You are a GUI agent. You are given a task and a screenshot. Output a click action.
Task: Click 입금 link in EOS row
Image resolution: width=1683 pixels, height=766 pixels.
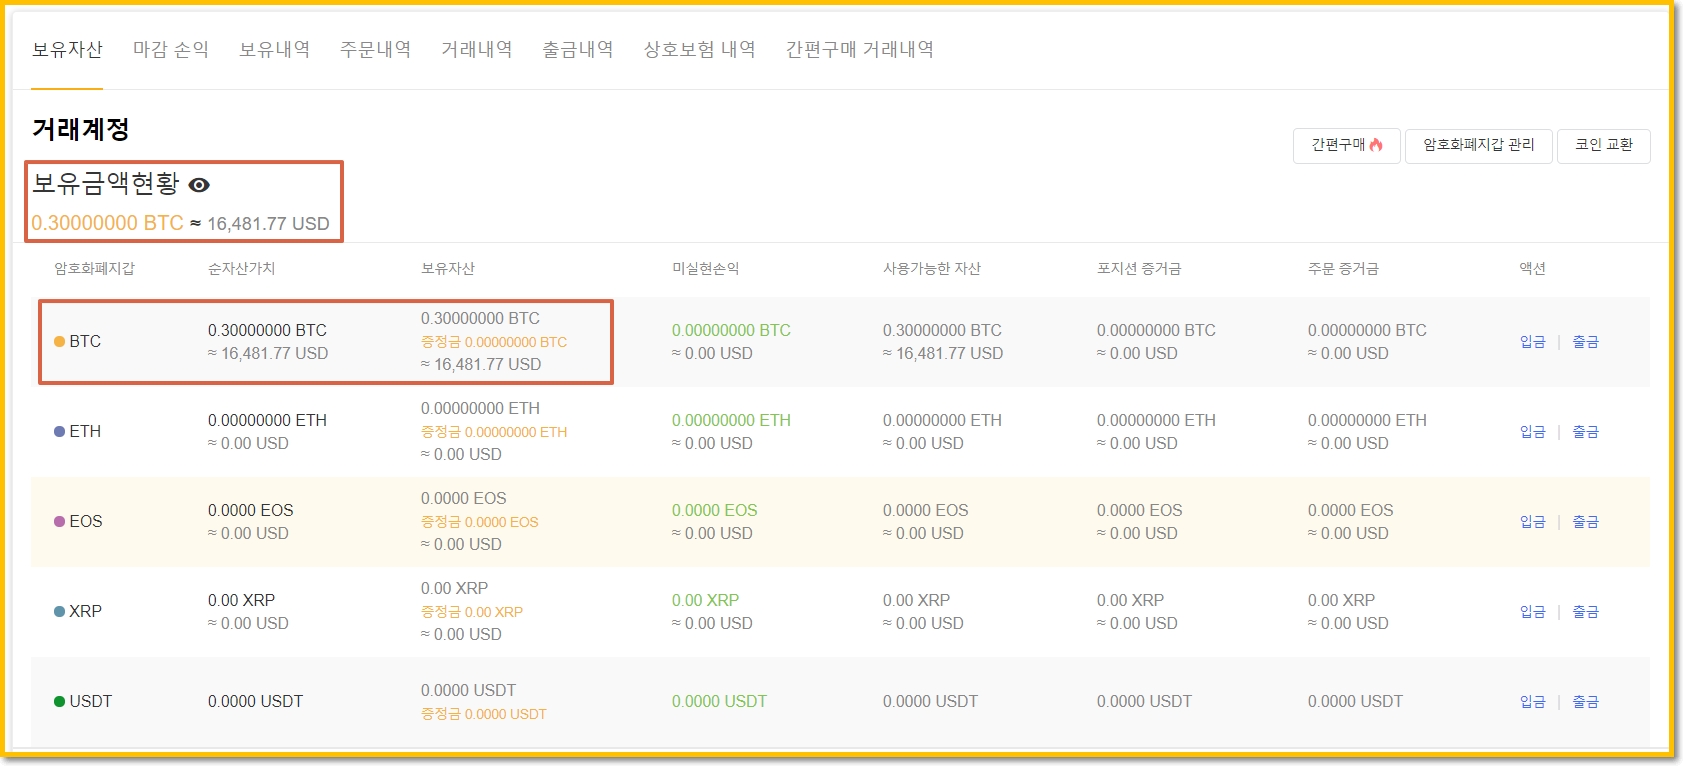(1532, 522)
